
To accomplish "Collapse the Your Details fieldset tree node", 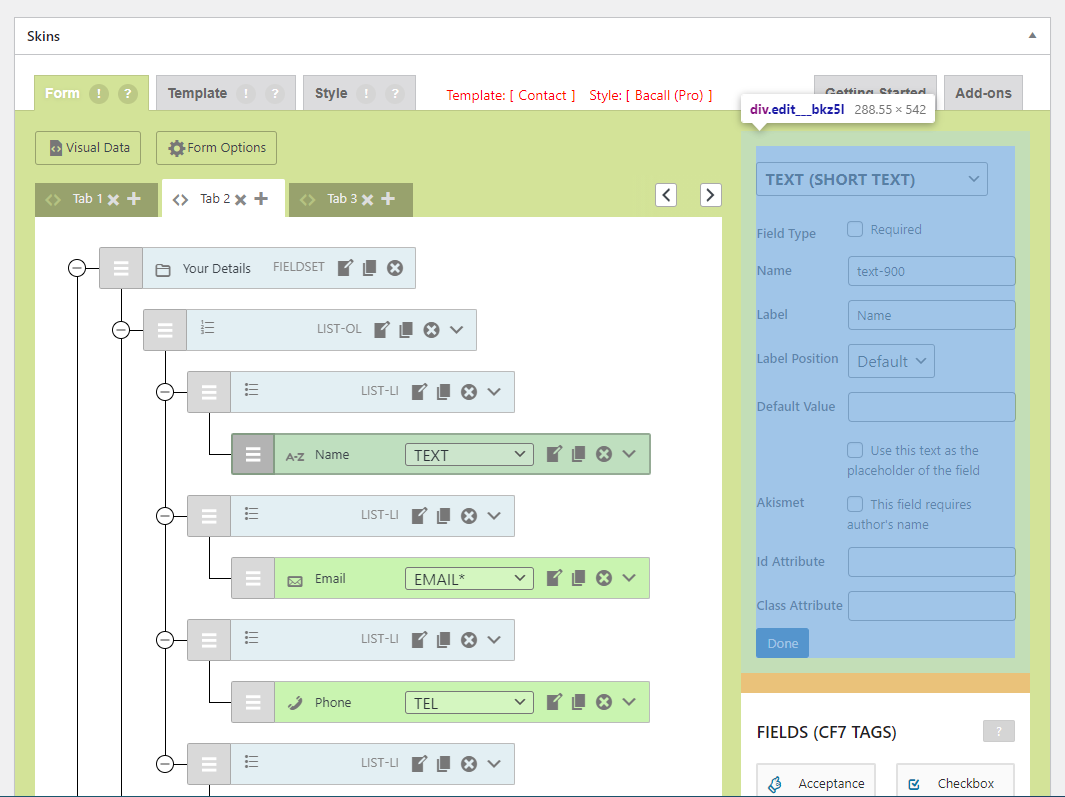I will [77, 268].
